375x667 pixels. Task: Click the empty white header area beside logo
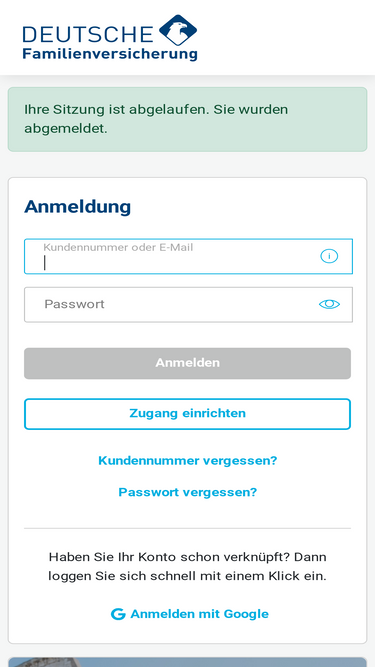click(x=285, y=37)
